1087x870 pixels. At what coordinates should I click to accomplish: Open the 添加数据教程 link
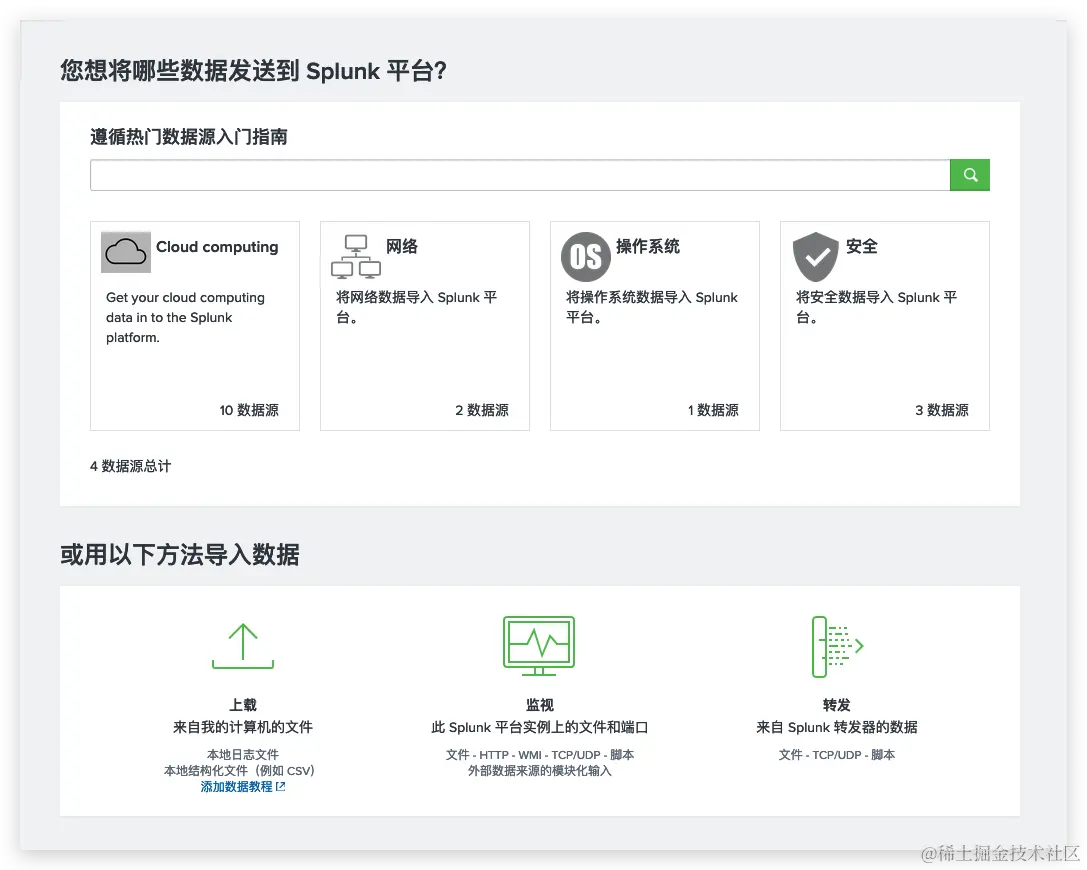236,787
